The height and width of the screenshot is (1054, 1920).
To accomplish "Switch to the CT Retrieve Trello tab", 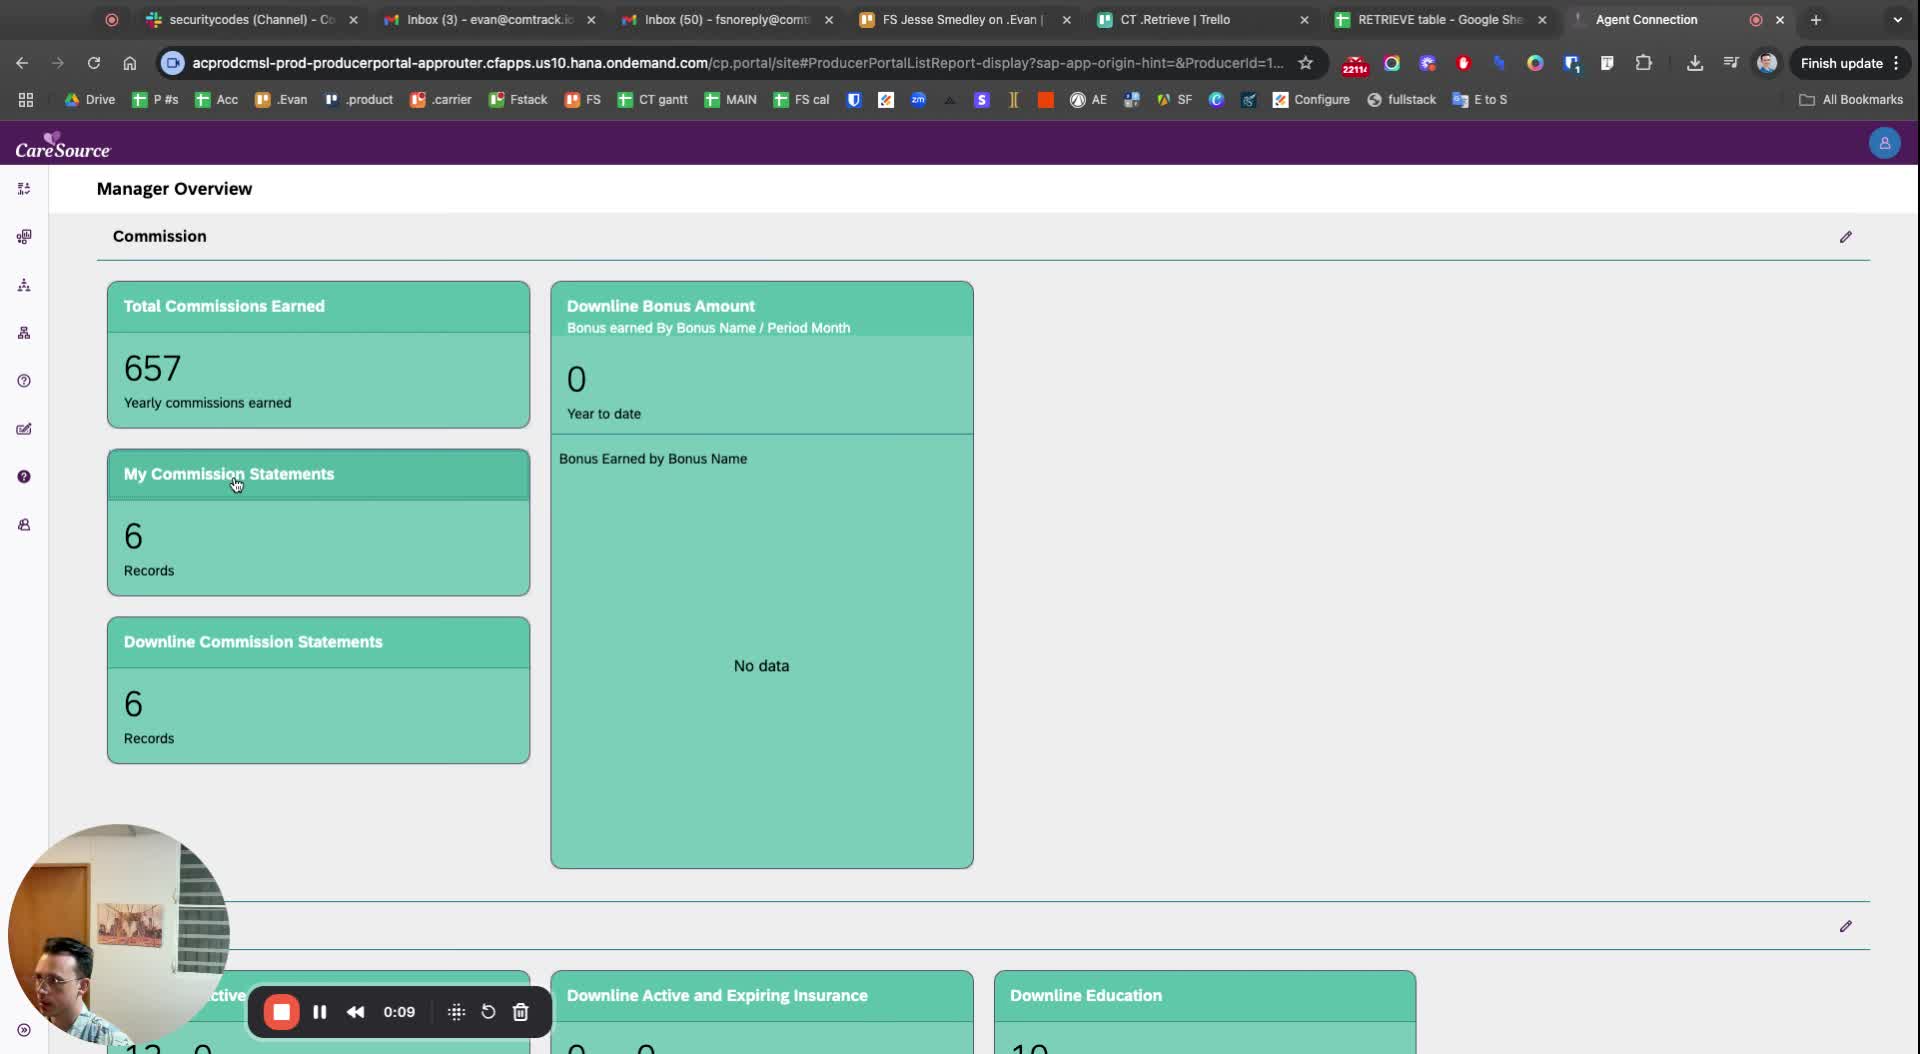I will [x=1203, y=20].
